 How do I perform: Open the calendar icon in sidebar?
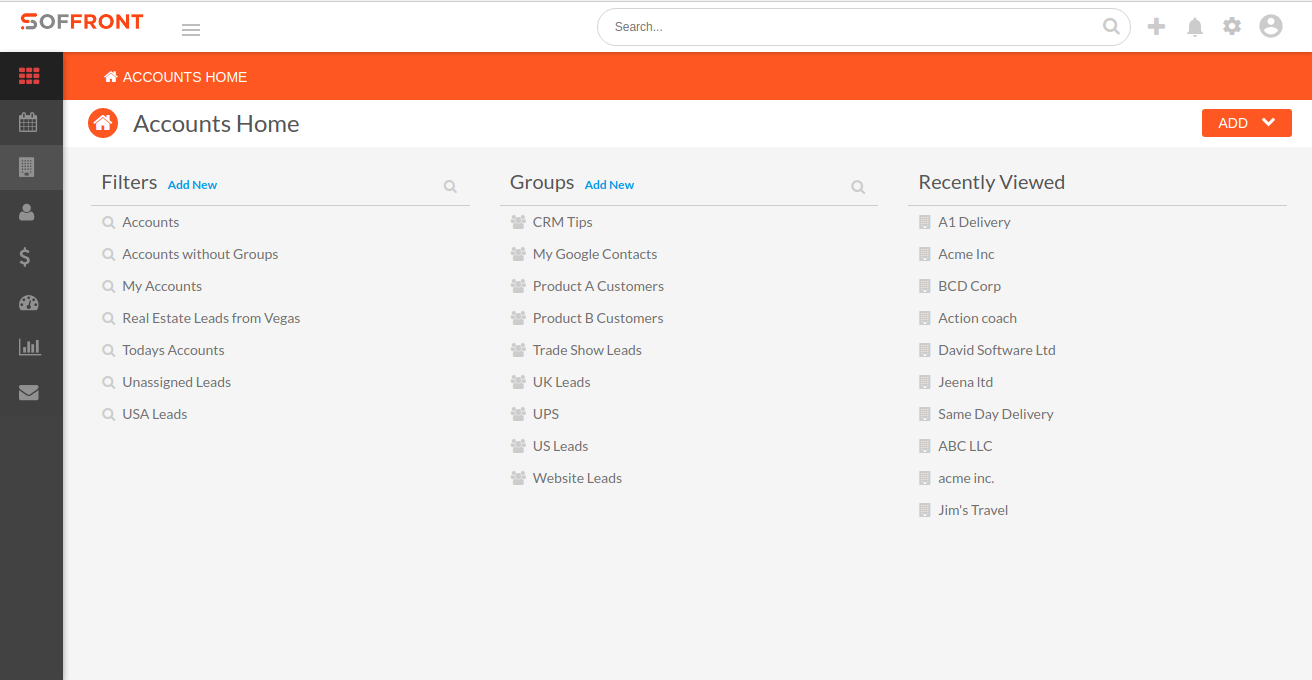29,122
